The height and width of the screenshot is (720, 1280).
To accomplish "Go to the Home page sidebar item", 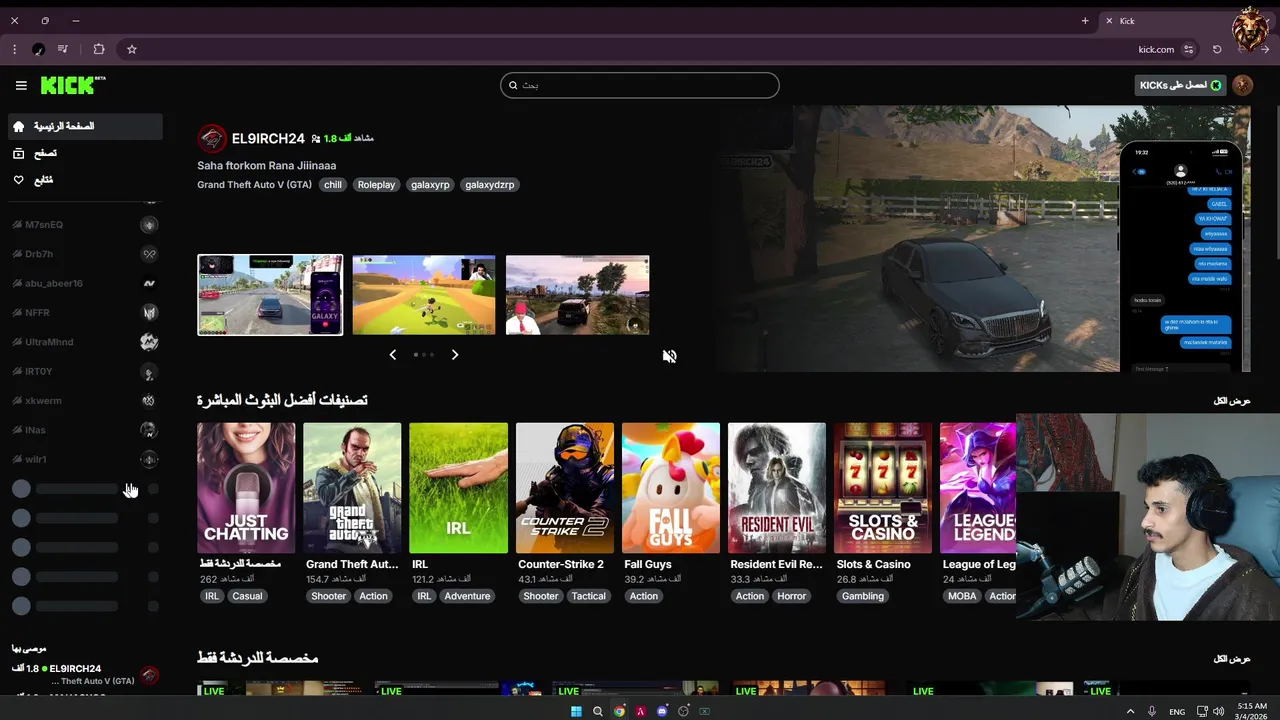I will pyautogui.click(x=85, y=126).
